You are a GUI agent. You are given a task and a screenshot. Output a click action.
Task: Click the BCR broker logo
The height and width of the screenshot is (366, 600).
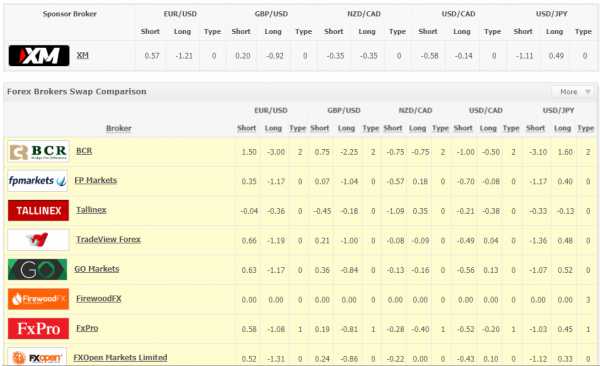39,152
